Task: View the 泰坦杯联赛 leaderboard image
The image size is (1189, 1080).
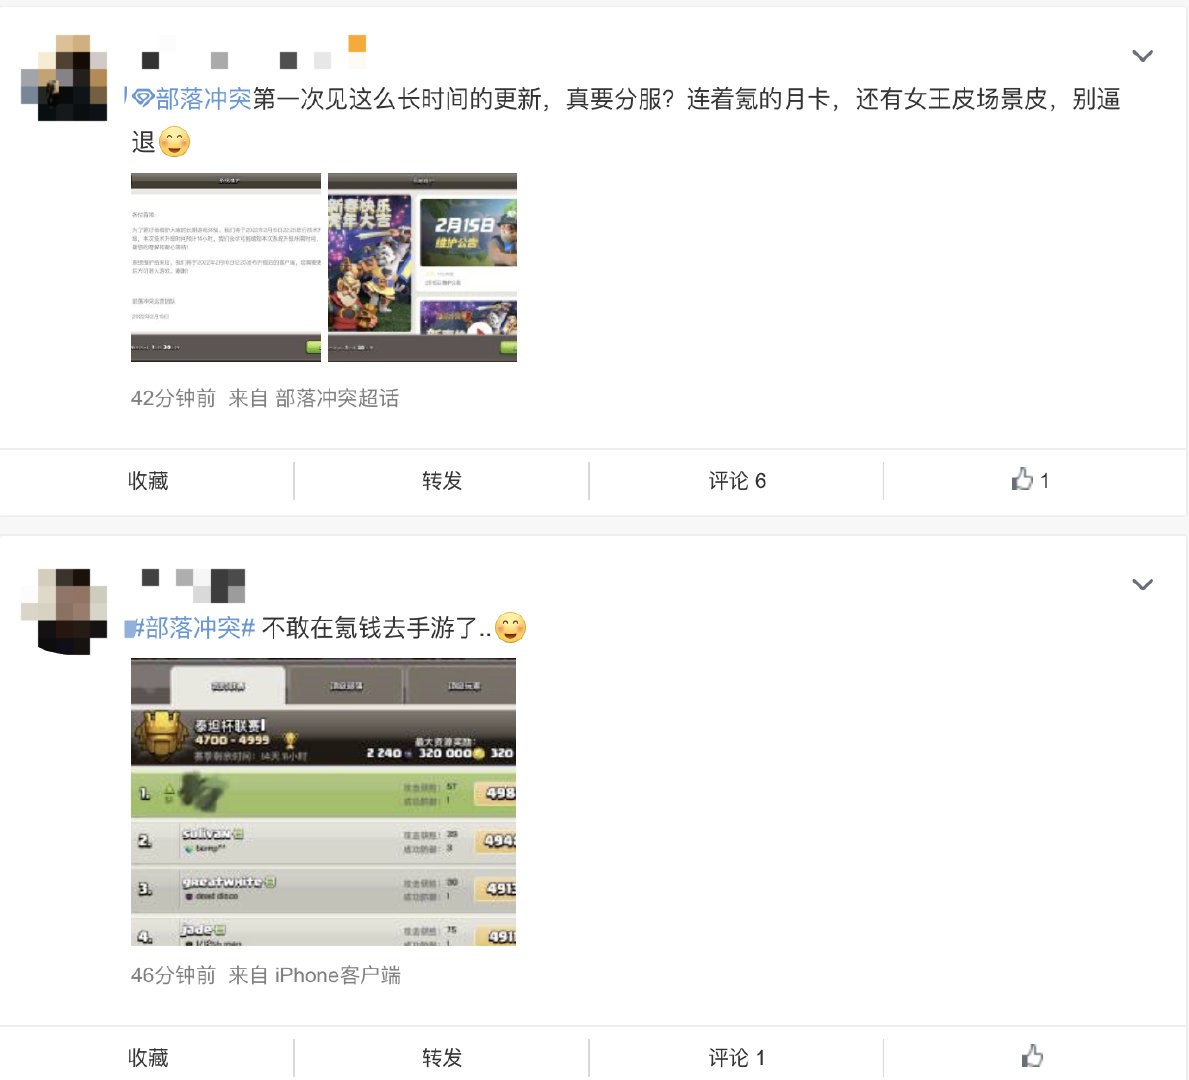Action: [324, 802]
